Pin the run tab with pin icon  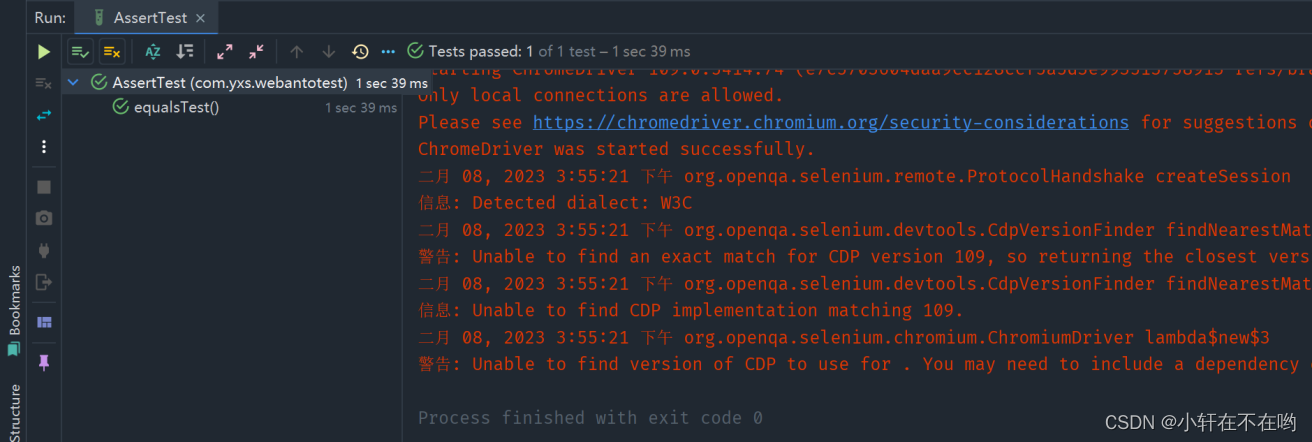tap(43, 362)
